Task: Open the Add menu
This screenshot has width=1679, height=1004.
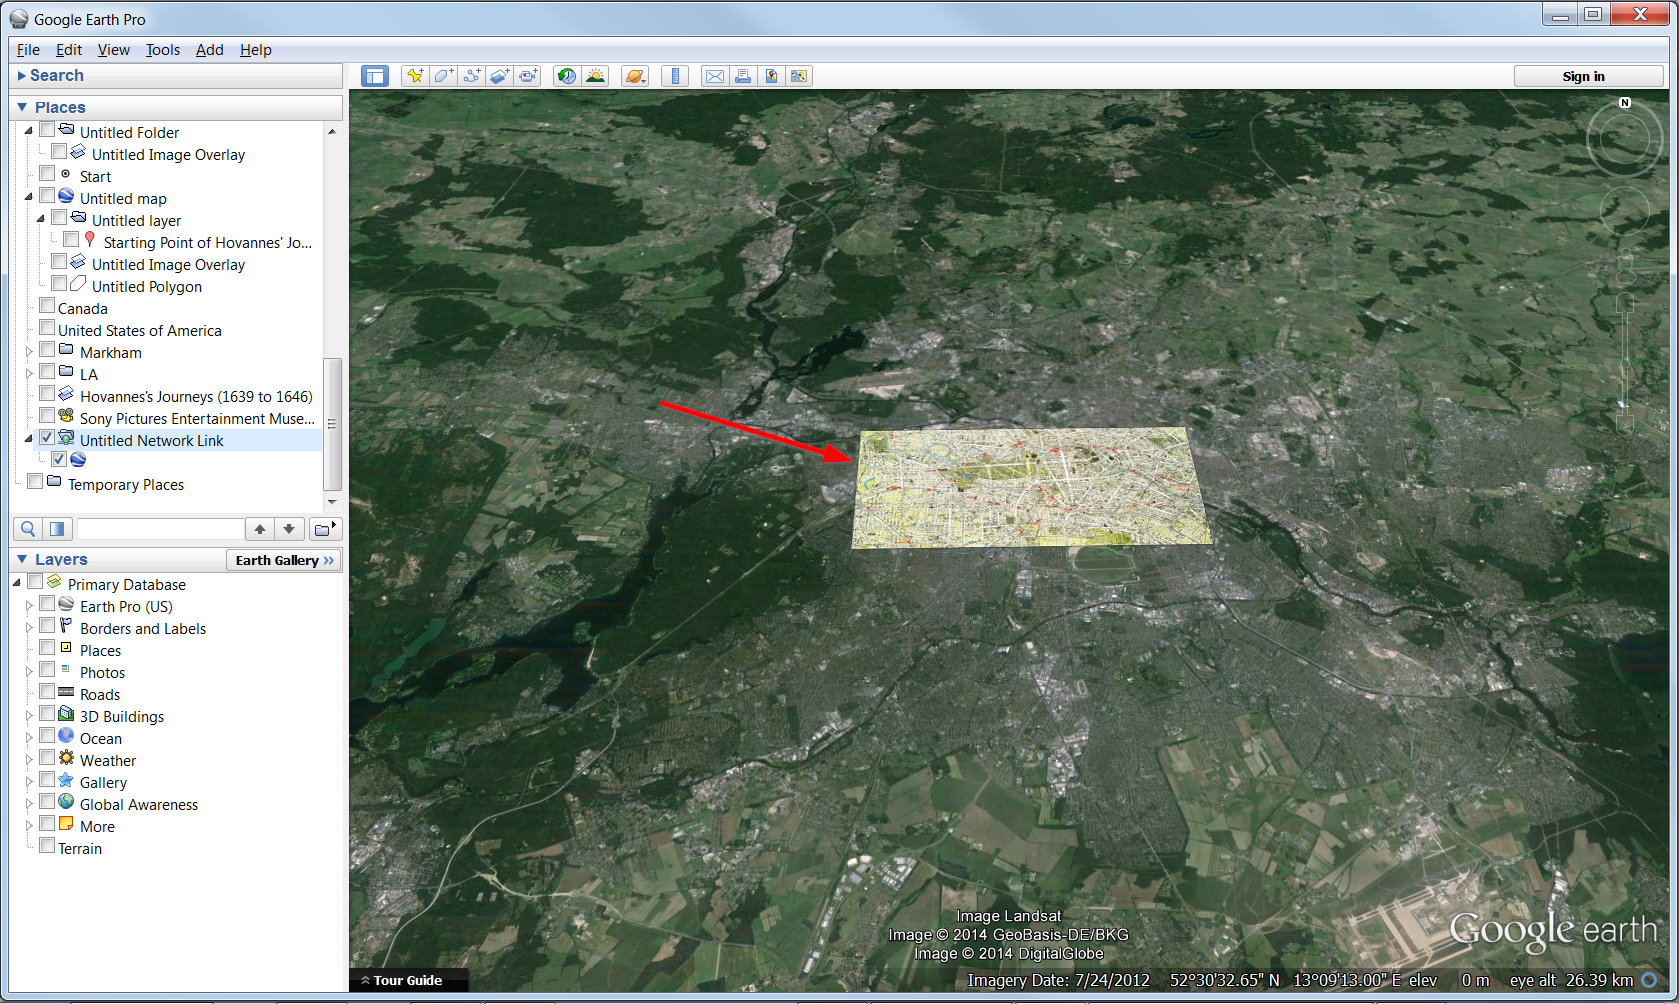Action: pos(209,50)
